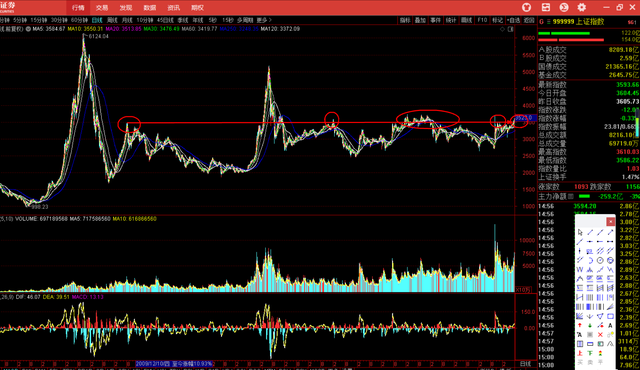Image resolution: width=640 pixels, height=370 pixels.
Task: Select the arrow pointer drawing tool
Action: pos(580,233)
